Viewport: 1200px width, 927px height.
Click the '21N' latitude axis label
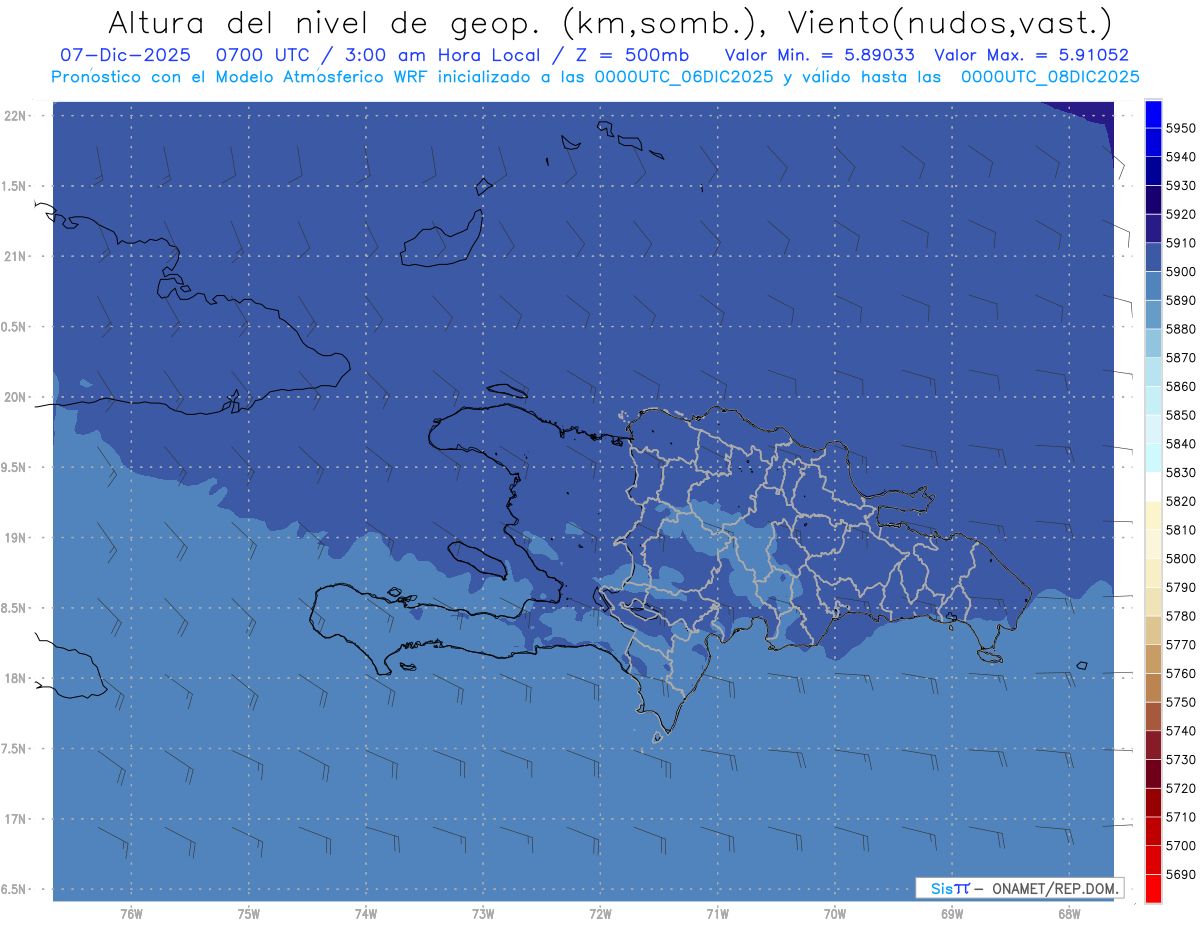pyautogui.click(x=15, y=256)
